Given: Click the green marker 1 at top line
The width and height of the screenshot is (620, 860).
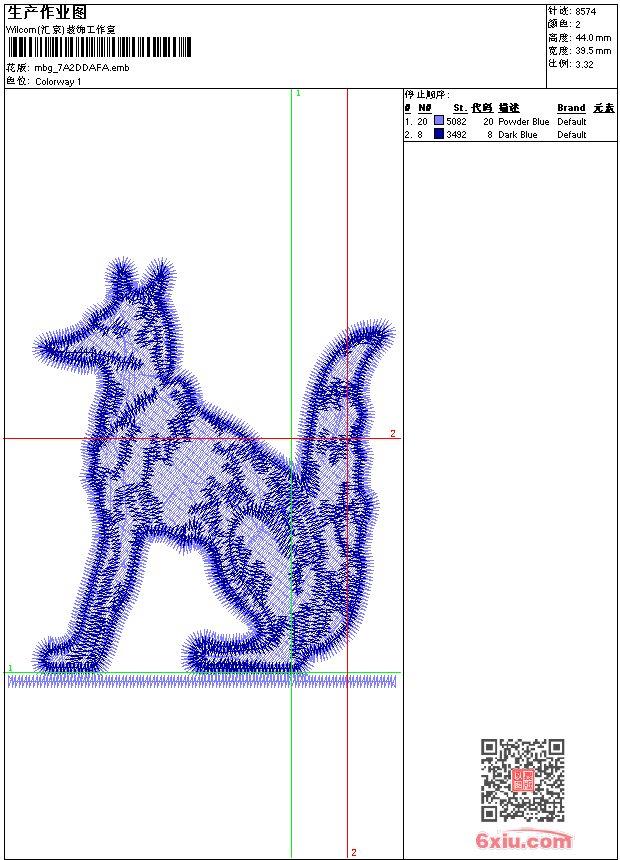Looking at the screenshot, I should (x=298, y=94).
